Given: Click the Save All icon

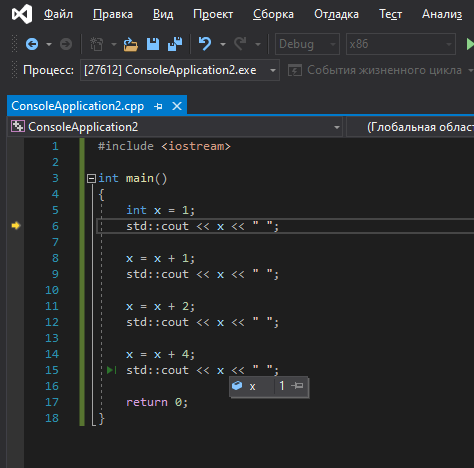Looking at the screenshot, I should tap(175, 44).
